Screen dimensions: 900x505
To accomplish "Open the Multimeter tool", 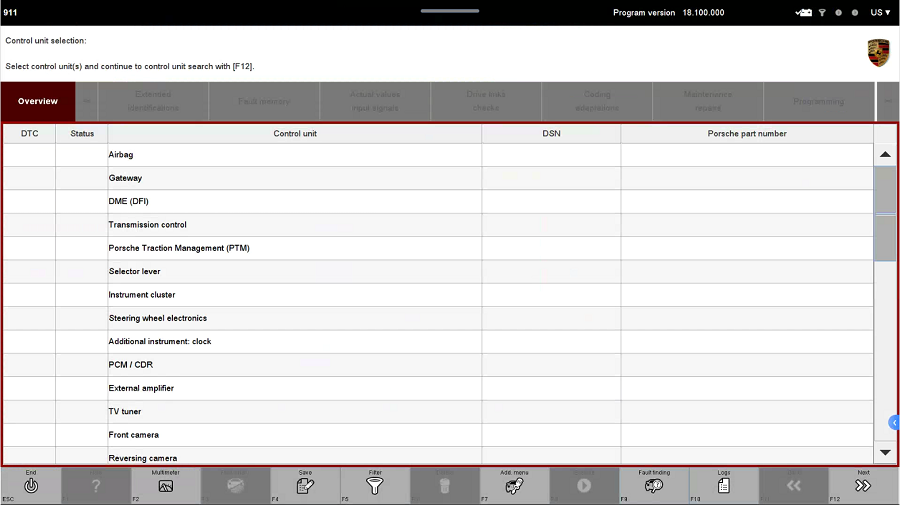I will point(165,486).
